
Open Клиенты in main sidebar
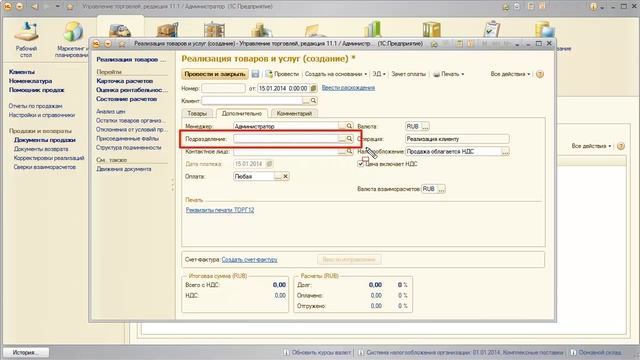[22, 72]
